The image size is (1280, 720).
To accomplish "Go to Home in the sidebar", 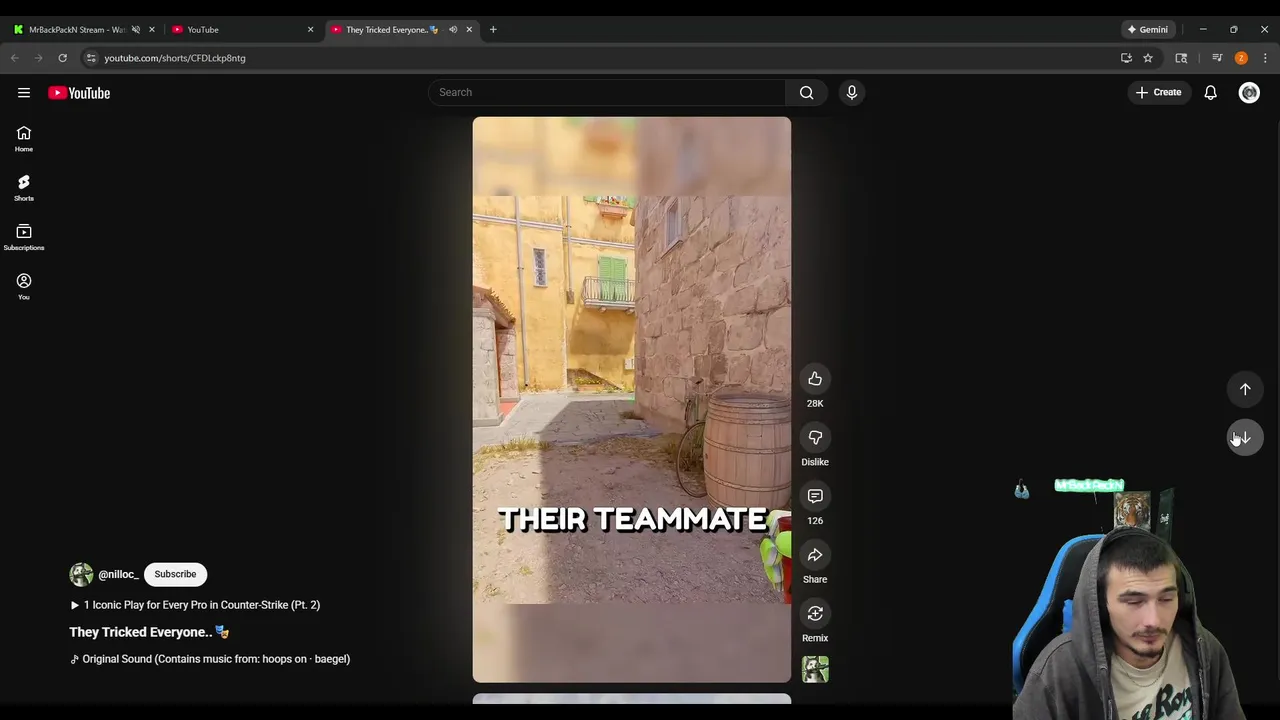I will pos(24,139).
